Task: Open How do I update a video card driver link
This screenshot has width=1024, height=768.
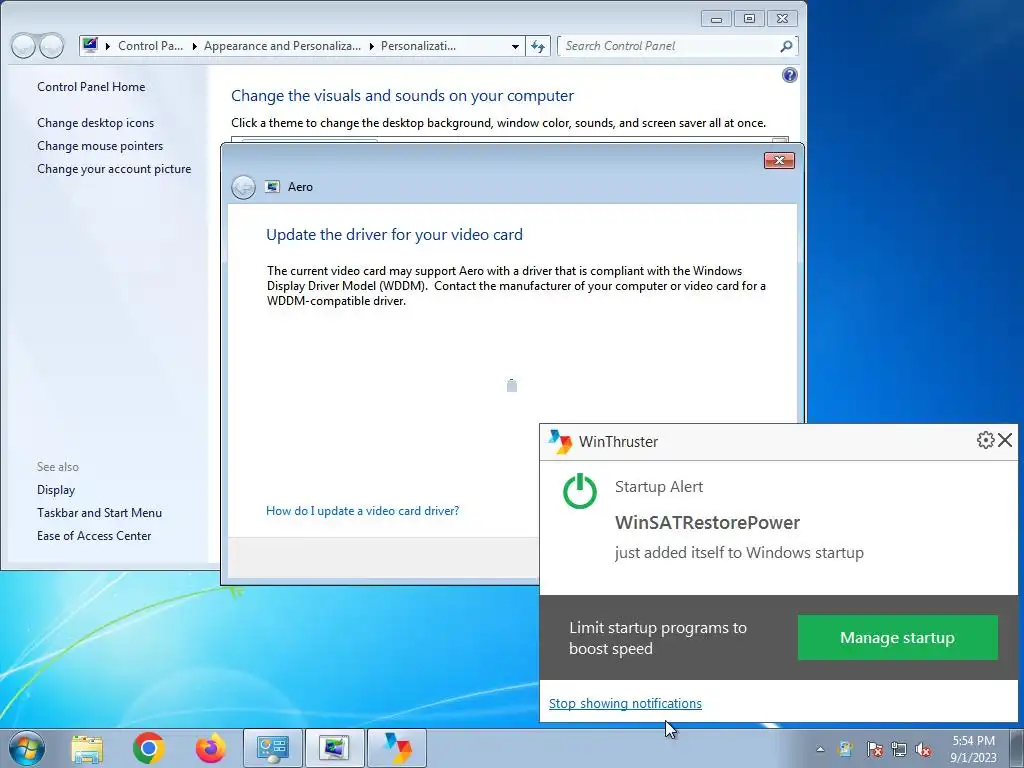Action: click(362, 511)
